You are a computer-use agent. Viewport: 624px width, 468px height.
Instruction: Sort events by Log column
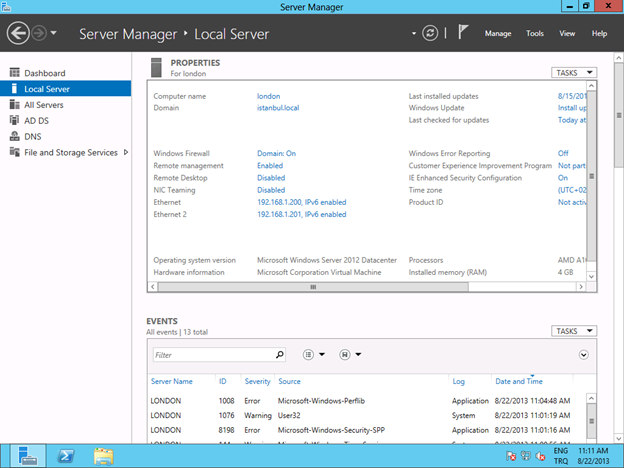458,381
